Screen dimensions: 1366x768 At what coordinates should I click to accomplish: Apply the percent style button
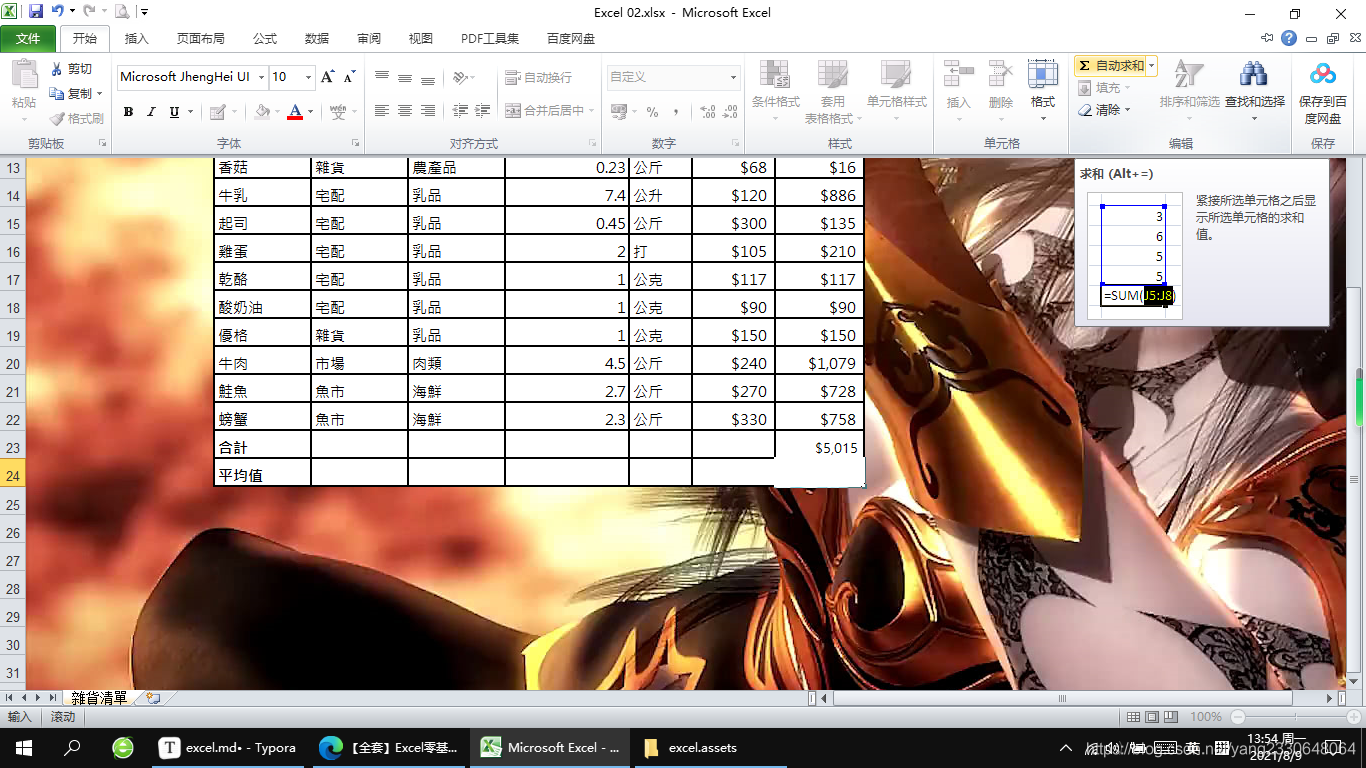(x=652, y=112)
